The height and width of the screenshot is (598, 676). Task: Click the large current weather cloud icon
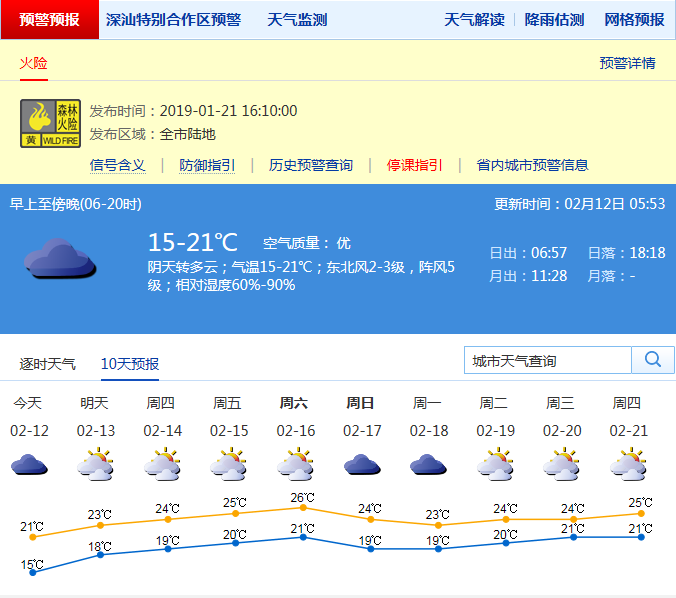point(59,259)
